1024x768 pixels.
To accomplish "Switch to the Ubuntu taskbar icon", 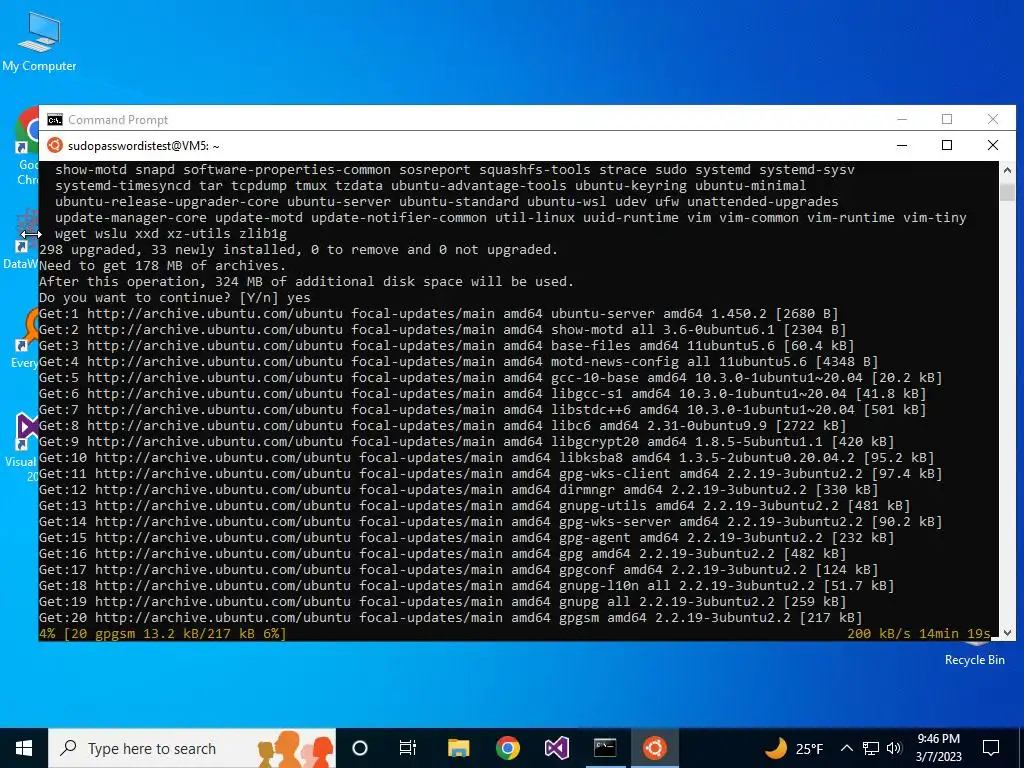I will click(x=654, y=748).
